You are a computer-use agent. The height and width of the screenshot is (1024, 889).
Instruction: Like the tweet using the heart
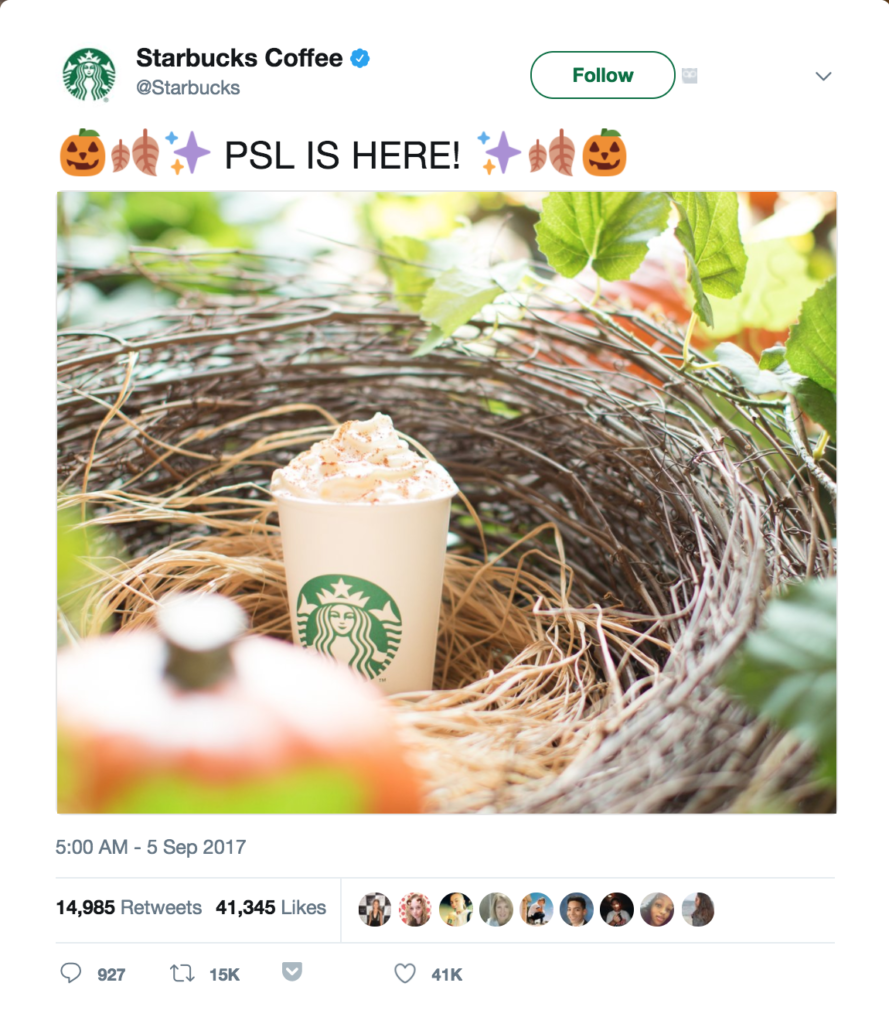coord(403,973)
